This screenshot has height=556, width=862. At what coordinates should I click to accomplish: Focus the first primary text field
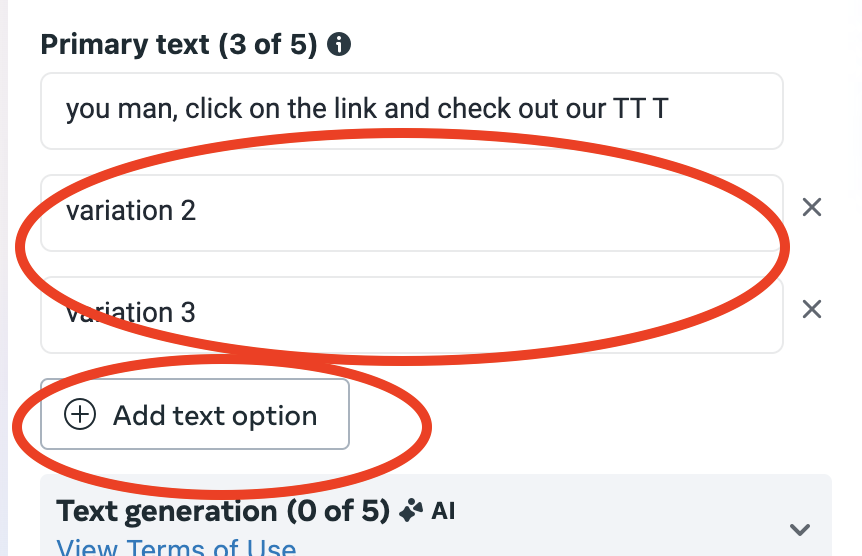click(x=411, y=110)
